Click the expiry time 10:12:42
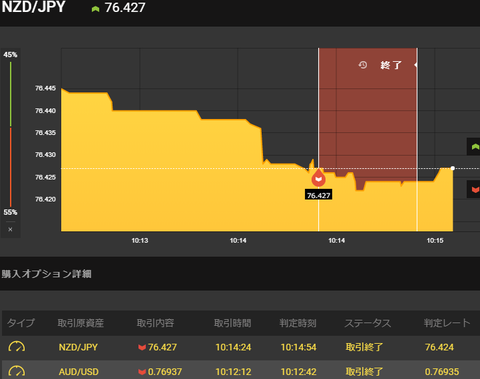The width and height of the screenshot is (480, 379). click(x=299, y=372)
